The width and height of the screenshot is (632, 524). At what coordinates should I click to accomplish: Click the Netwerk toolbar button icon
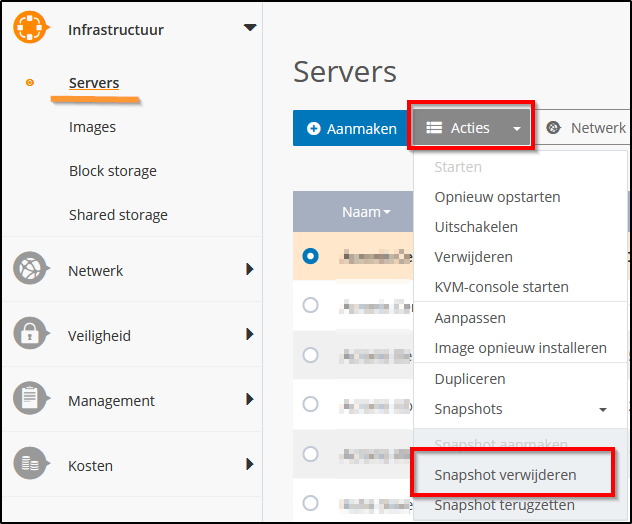point(554,128)
